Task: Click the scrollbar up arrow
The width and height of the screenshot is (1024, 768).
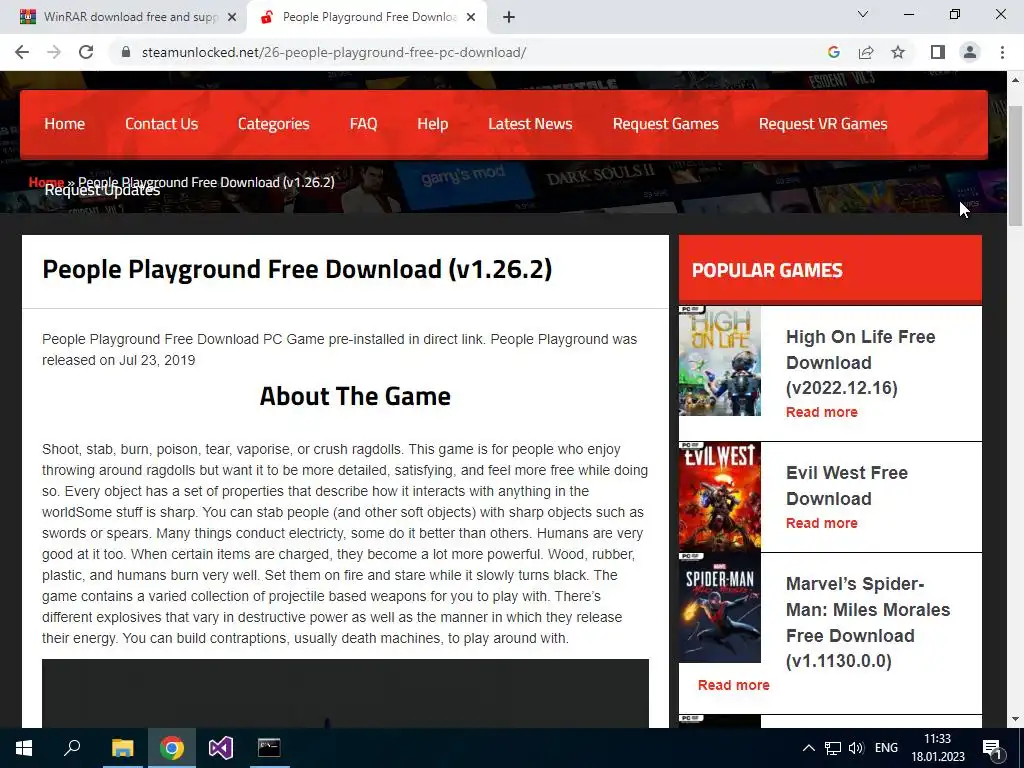Action: [x=1016, y=80]
